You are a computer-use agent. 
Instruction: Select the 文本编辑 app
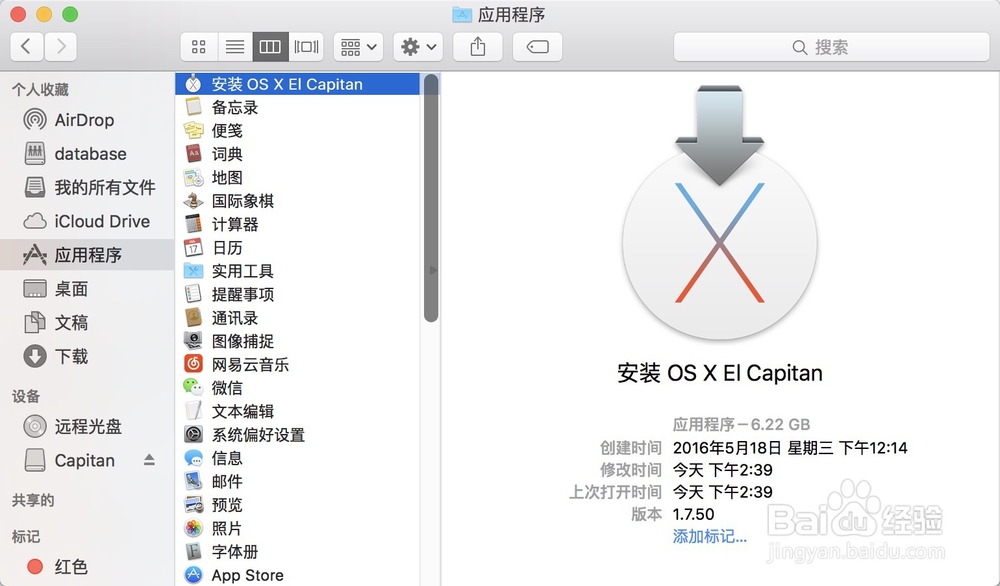click(x=297, y=411)
